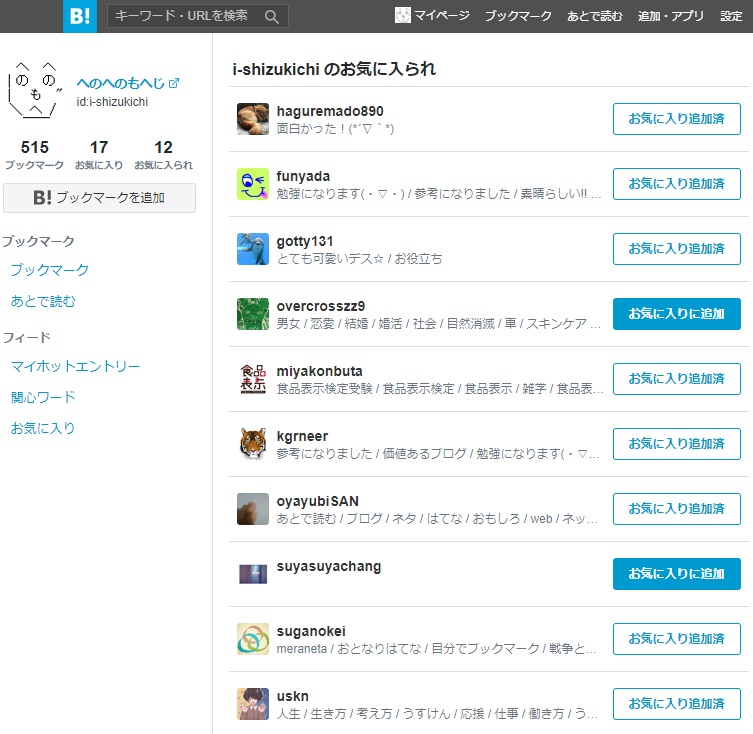
Task: Open the haguremado890 username link
Action: coord(330,111)
